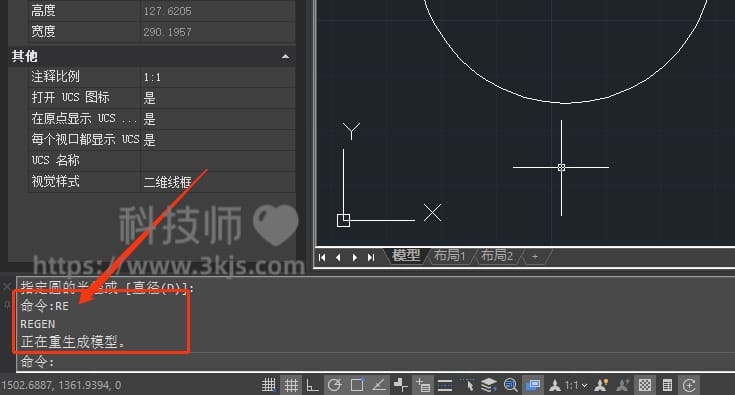Add new layout with plus tab
Image resolution: width=735 pixels, height=395 pixels.
click(x=535, y=256)
